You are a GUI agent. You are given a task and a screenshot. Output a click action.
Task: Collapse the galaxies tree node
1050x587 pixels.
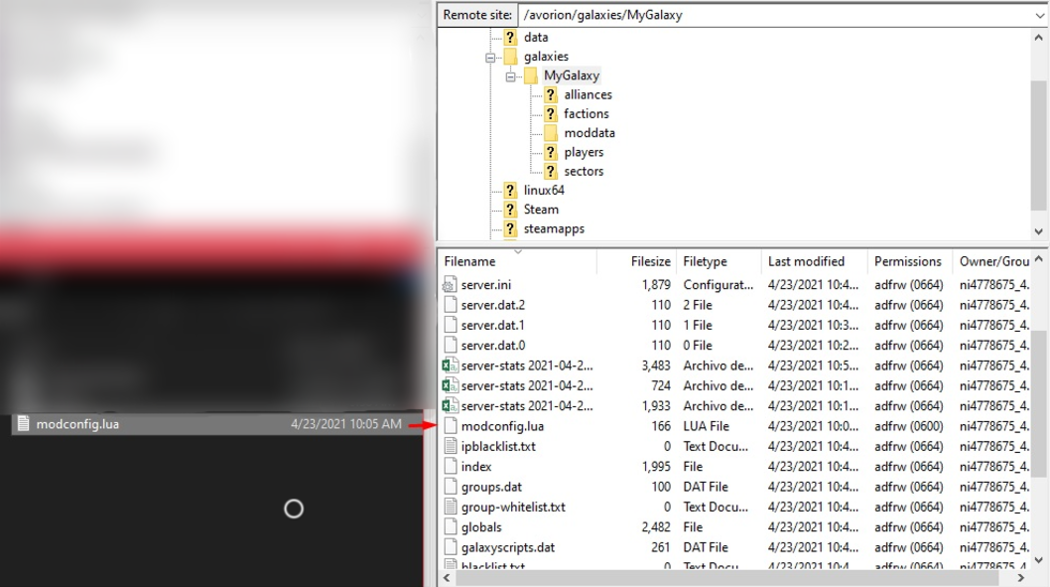pos(491,57)
